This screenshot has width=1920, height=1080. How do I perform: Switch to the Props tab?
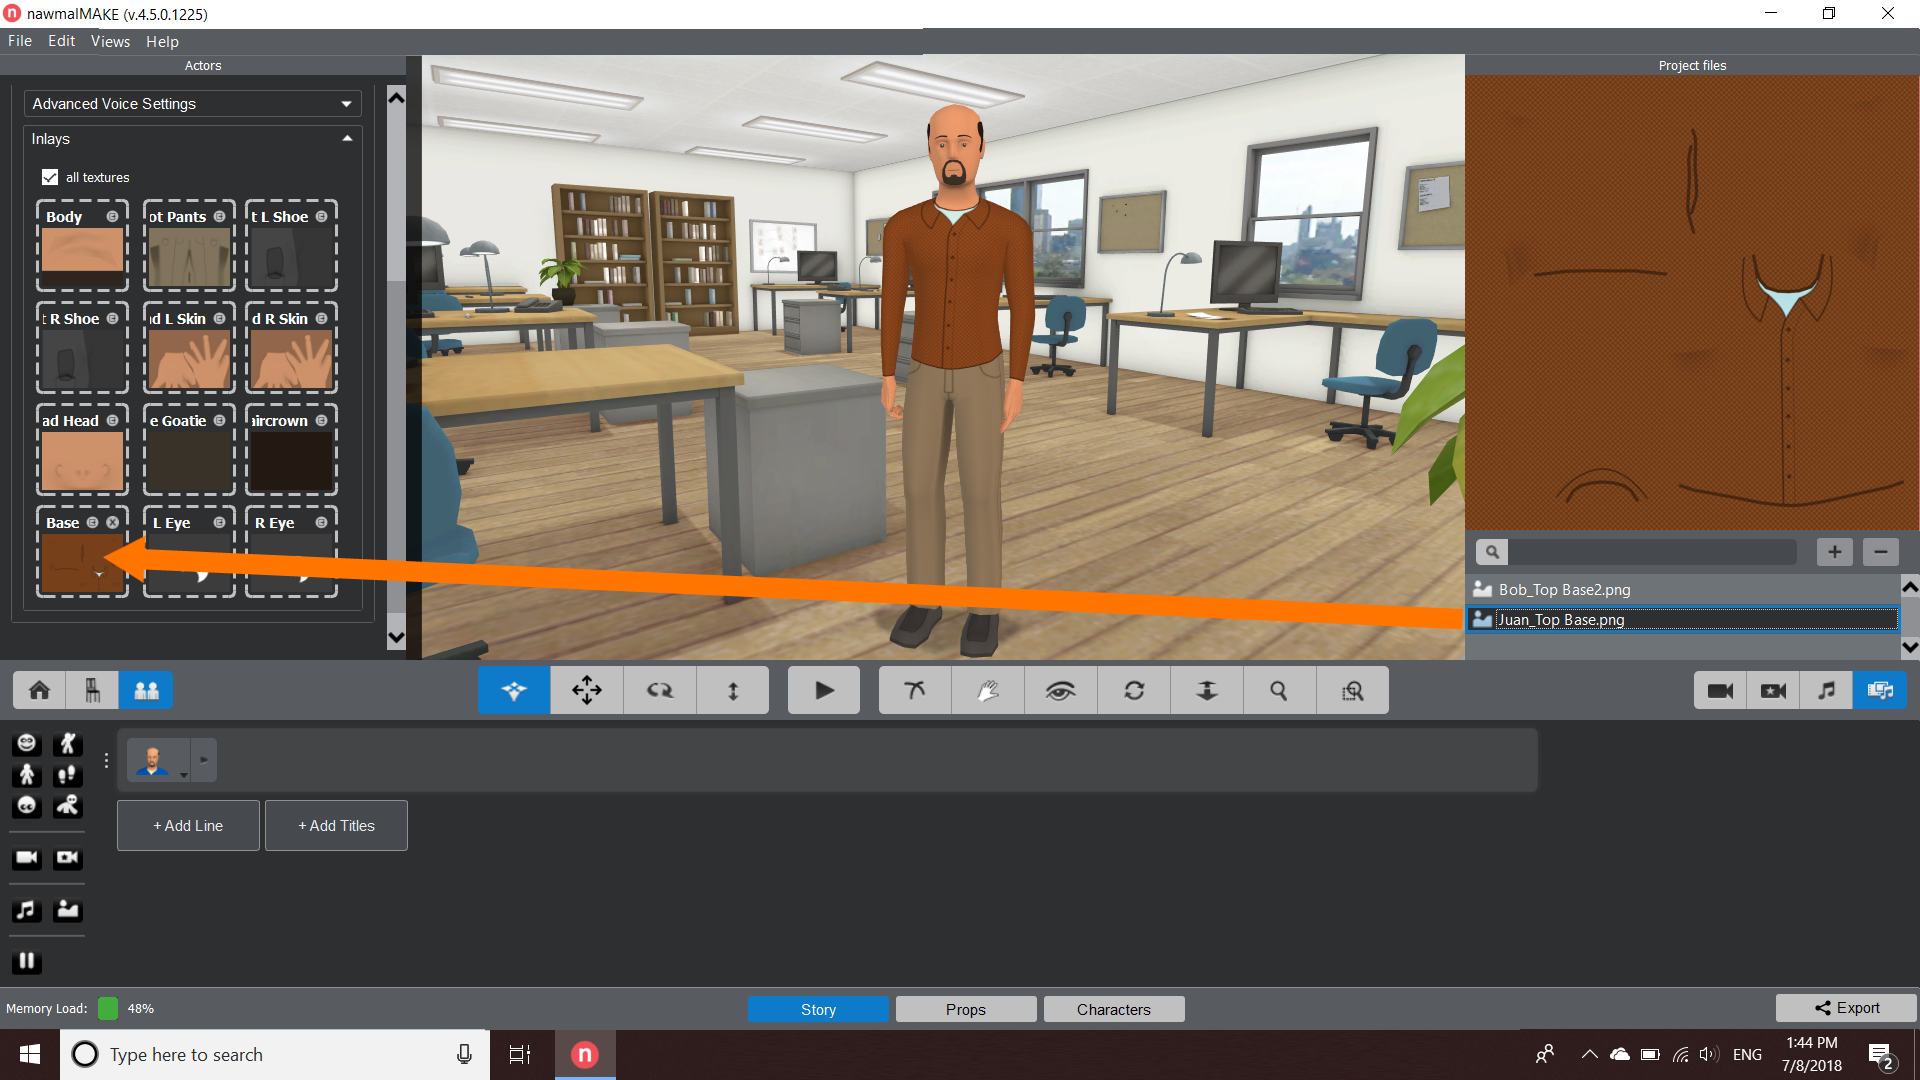point(966,1009)
